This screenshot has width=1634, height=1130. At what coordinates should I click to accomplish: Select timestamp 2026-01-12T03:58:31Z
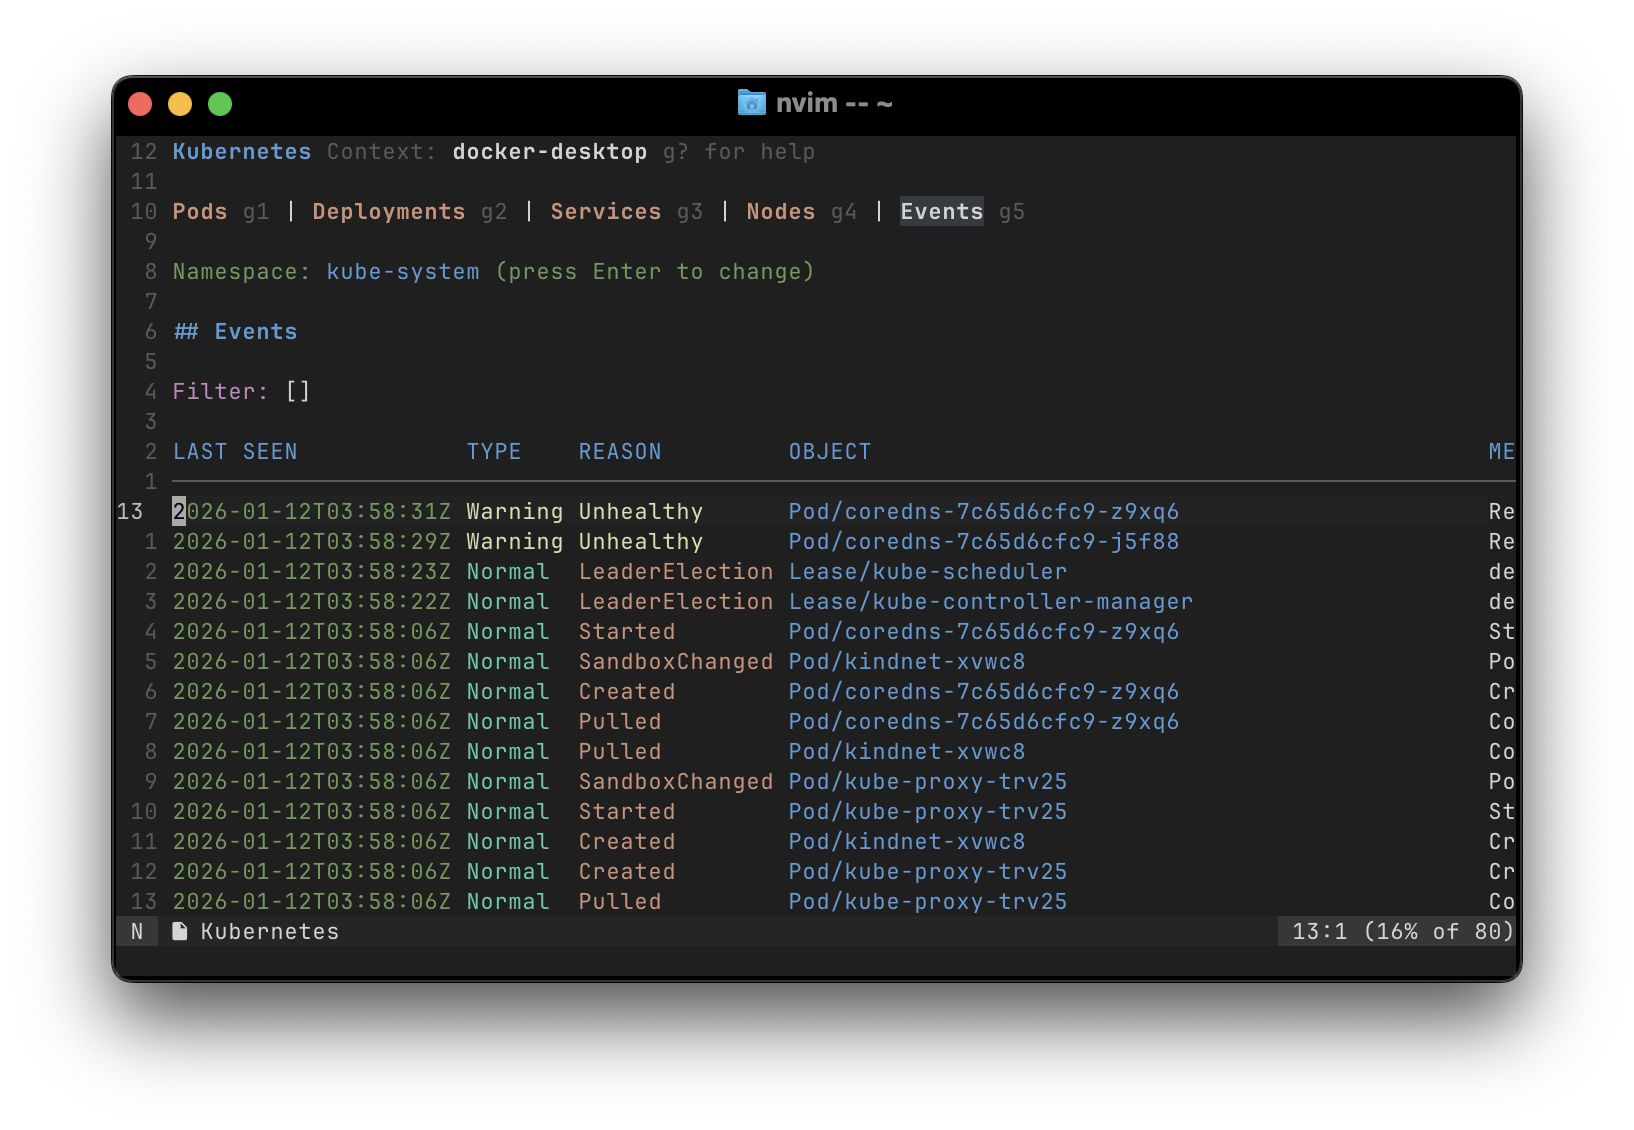point(312,512)
